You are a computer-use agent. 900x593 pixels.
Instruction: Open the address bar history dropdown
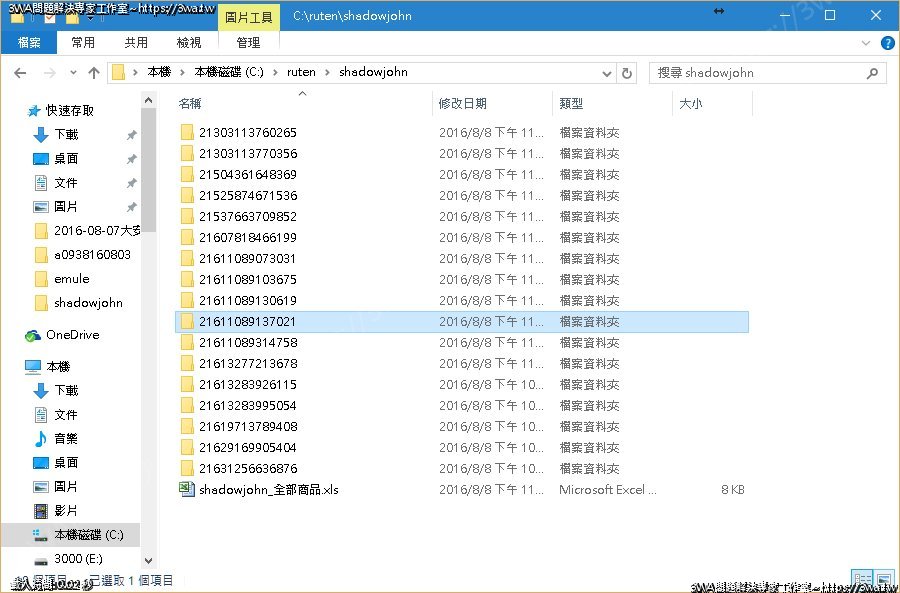pos(607,73)
